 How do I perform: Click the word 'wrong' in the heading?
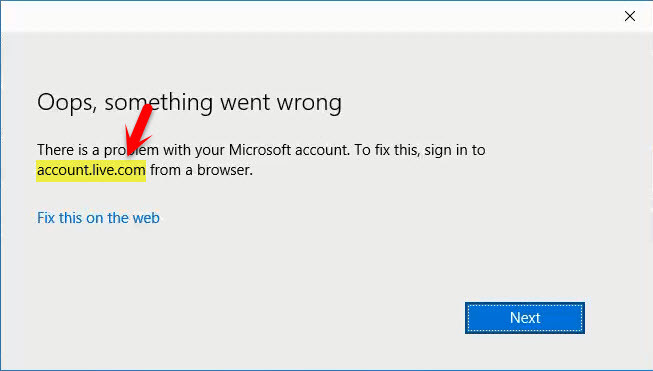tap(309, 103)
